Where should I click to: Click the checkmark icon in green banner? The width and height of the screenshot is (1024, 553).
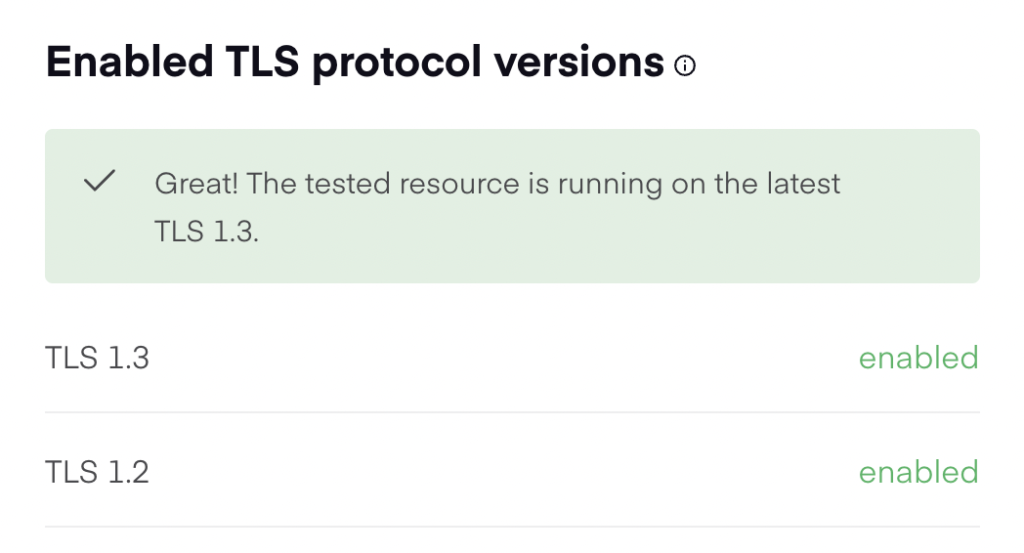(x=100, y=181)
